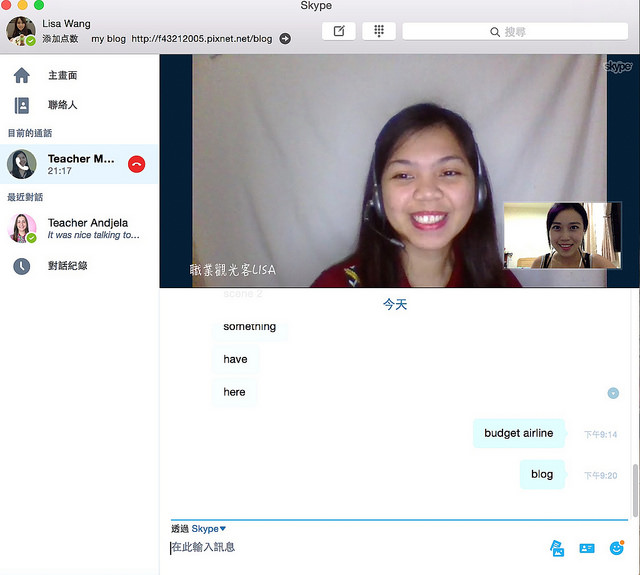
Task: Open conversation history (對話紀錄)
Action: 66,266
